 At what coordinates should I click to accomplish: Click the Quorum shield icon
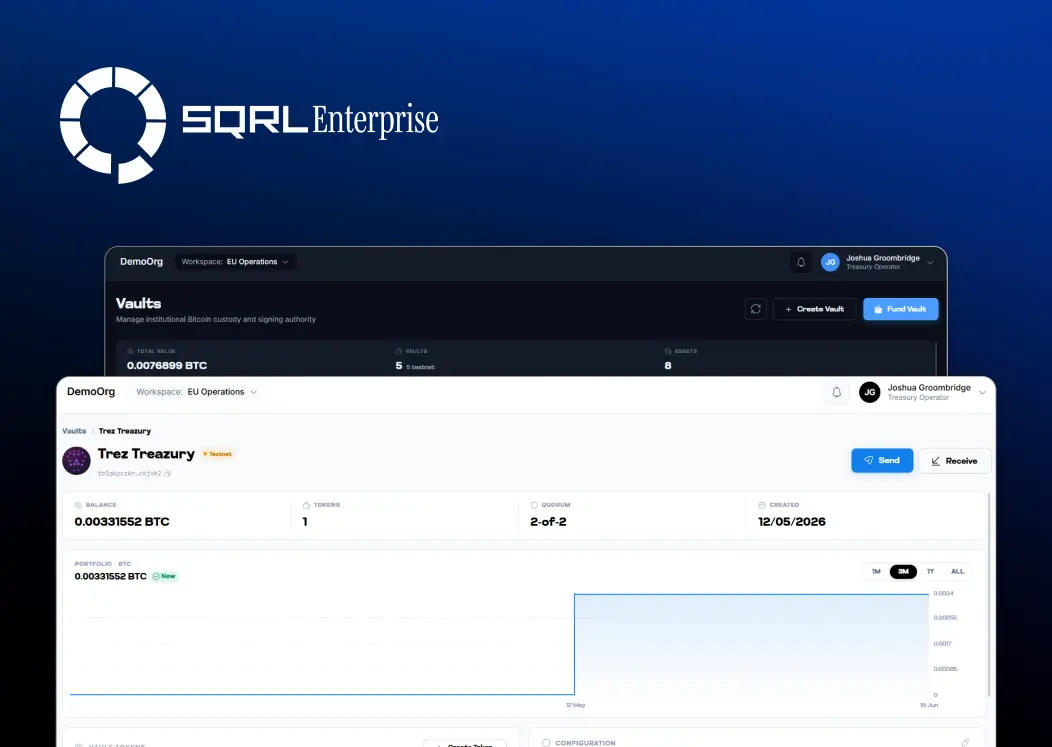[534, 505]
